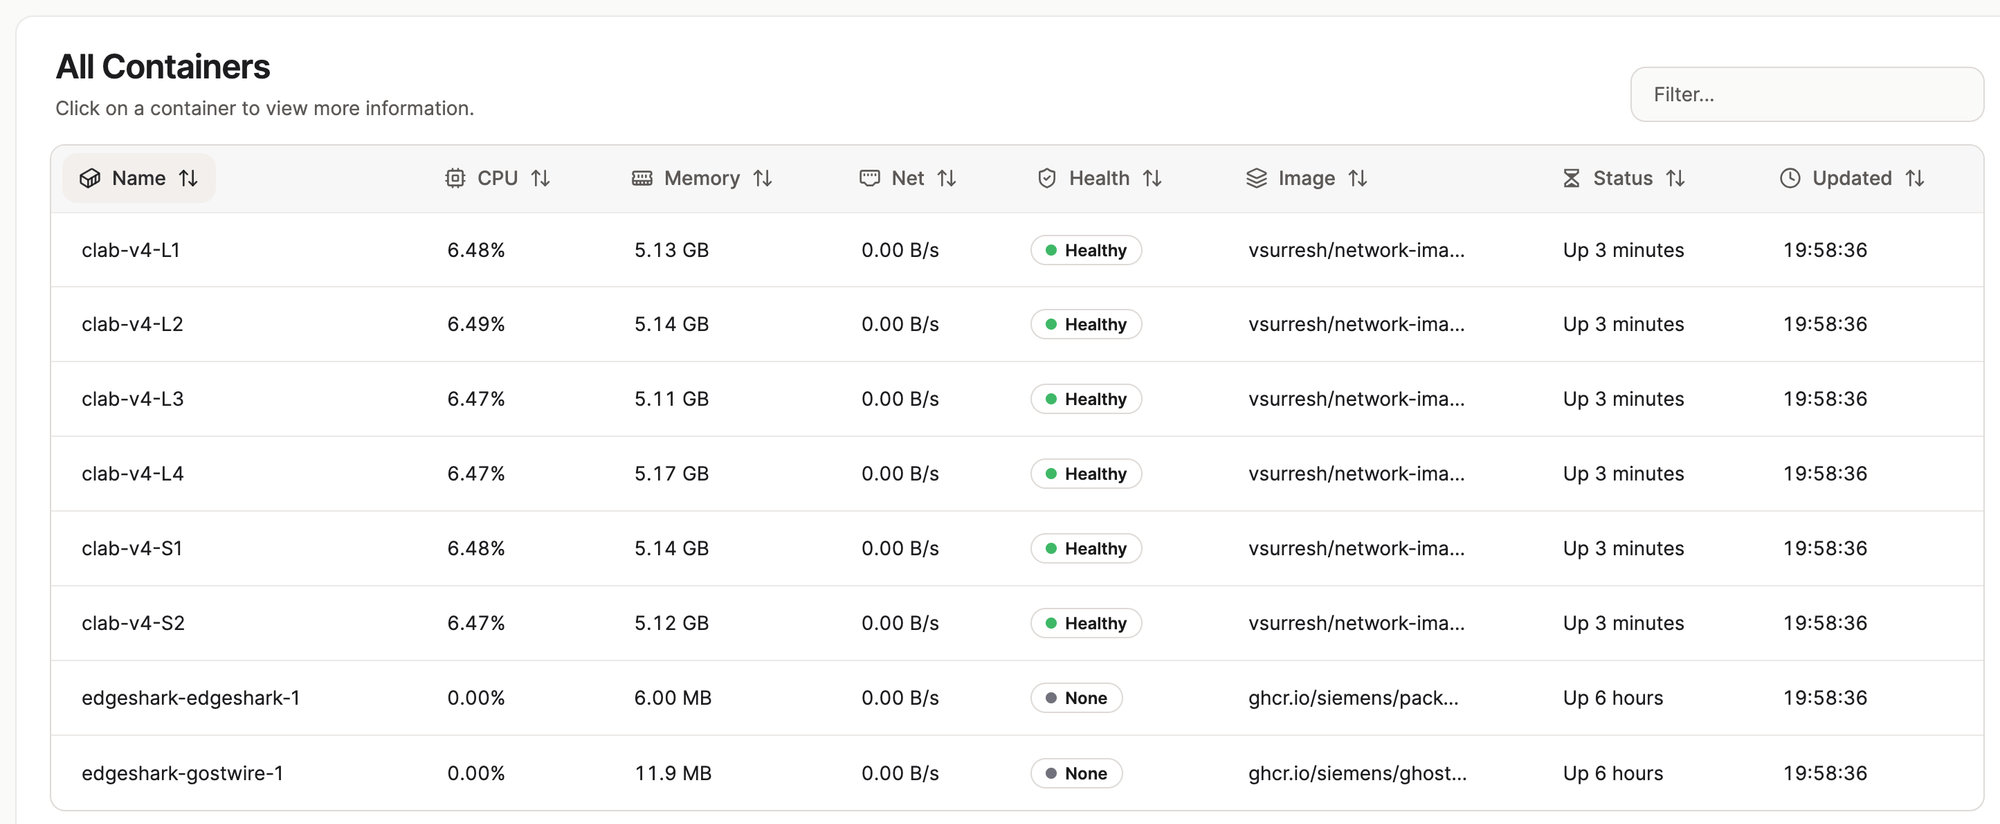Click the Healthy badge for clab-v4-L2

(1086, 324)
